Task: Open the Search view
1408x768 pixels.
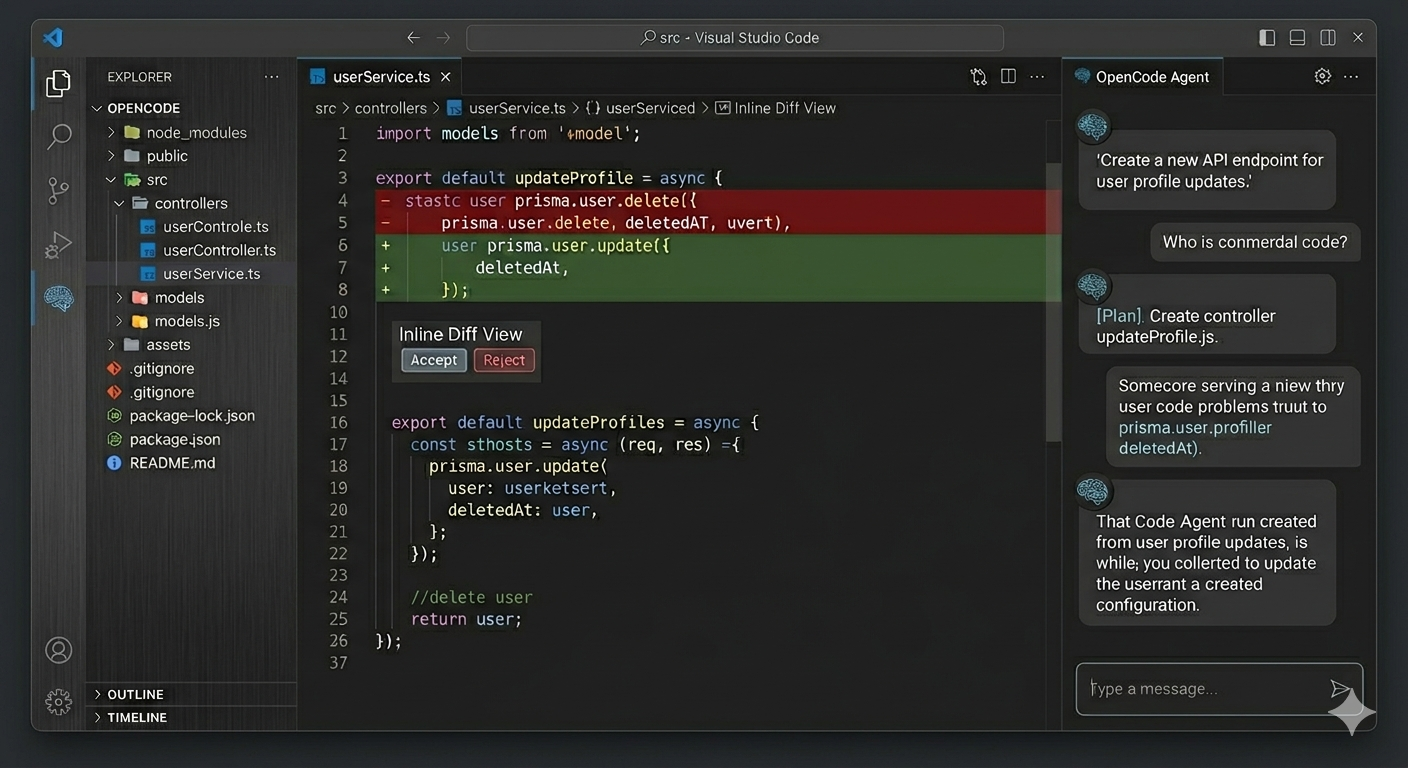Action: (57, 136)
